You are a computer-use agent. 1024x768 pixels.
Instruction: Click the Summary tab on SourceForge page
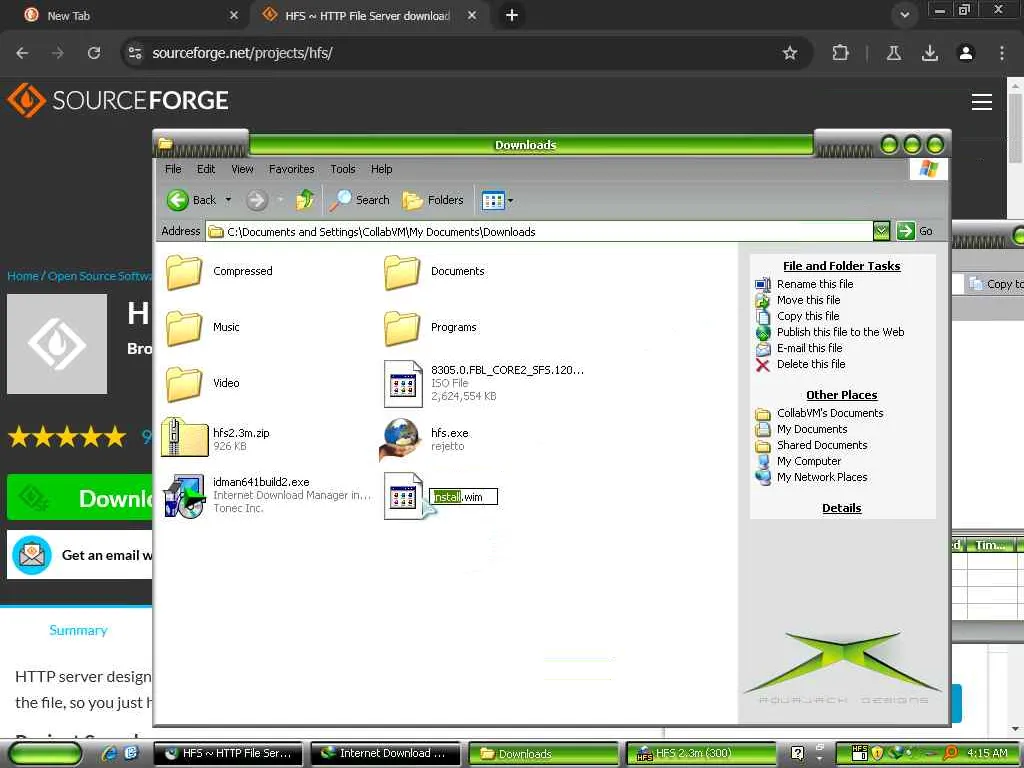coord(78,630)
